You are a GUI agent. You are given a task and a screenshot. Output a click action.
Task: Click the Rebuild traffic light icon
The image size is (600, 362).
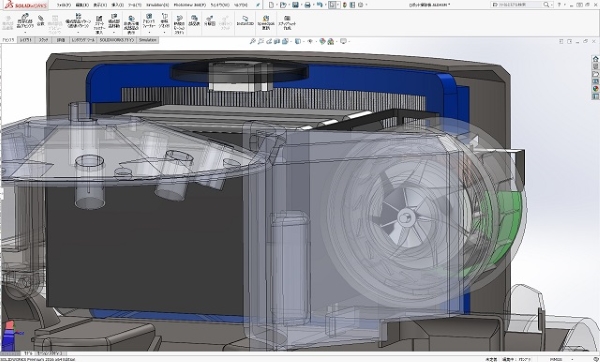click(x=345, y=5)
